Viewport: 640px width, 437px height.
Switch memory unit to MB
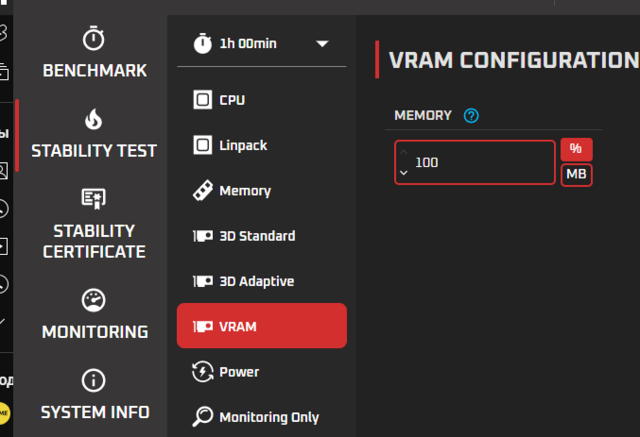[x=576, y=175]
